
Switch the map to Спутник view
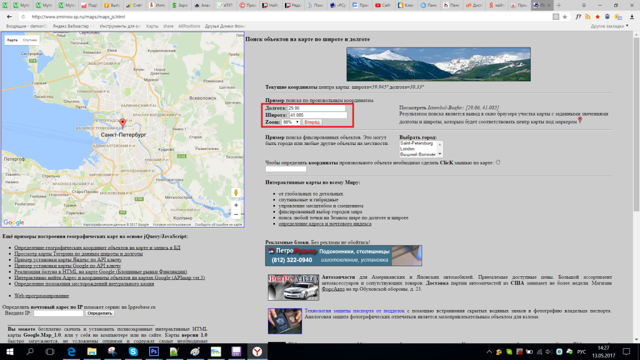[30, 40]
